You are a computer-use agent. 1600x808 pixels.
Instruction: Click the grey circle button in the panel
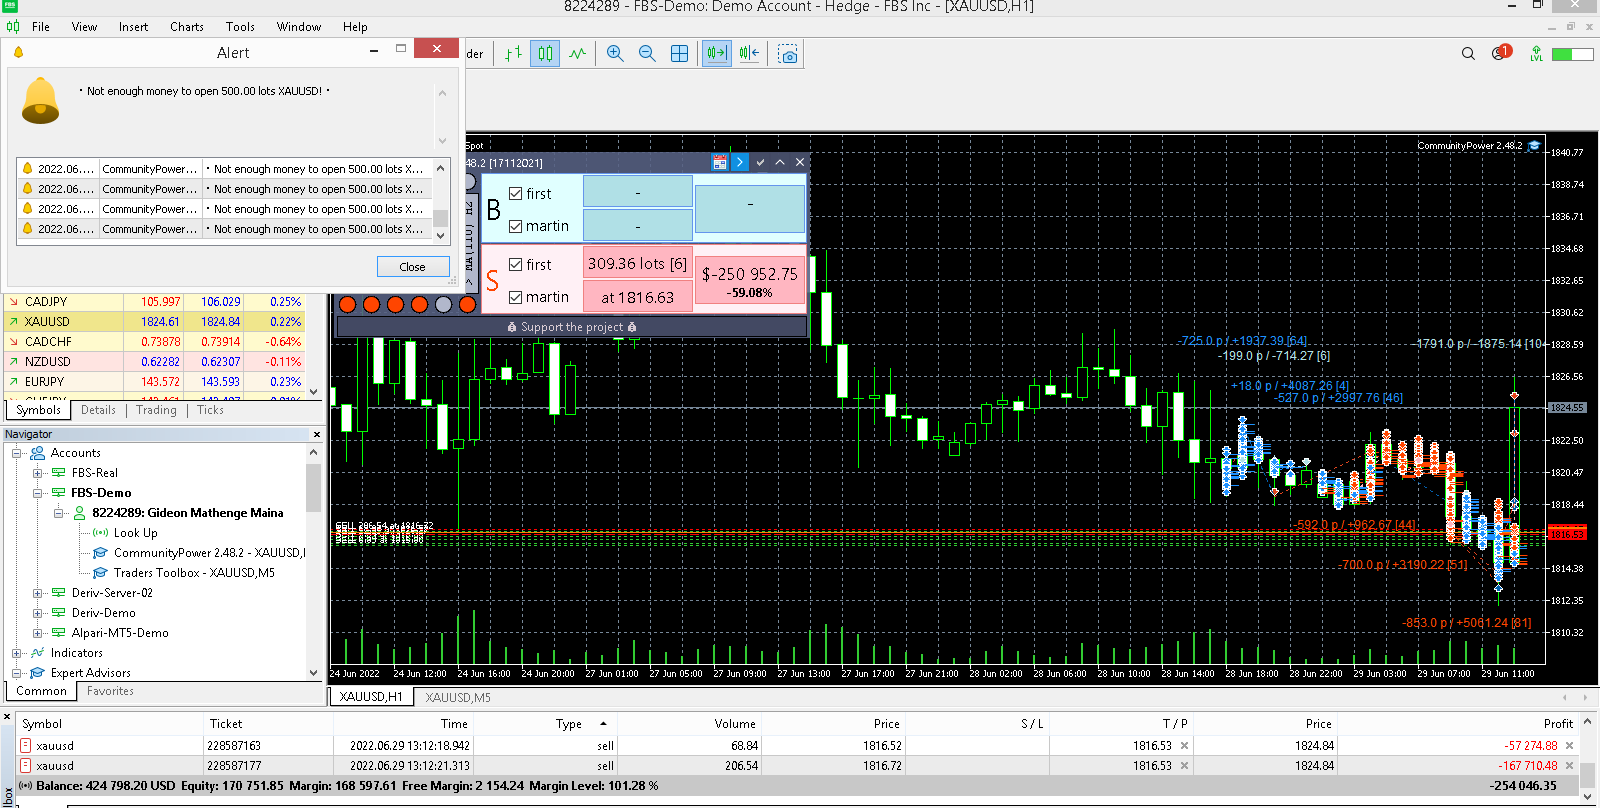click(x=444, y=304)
